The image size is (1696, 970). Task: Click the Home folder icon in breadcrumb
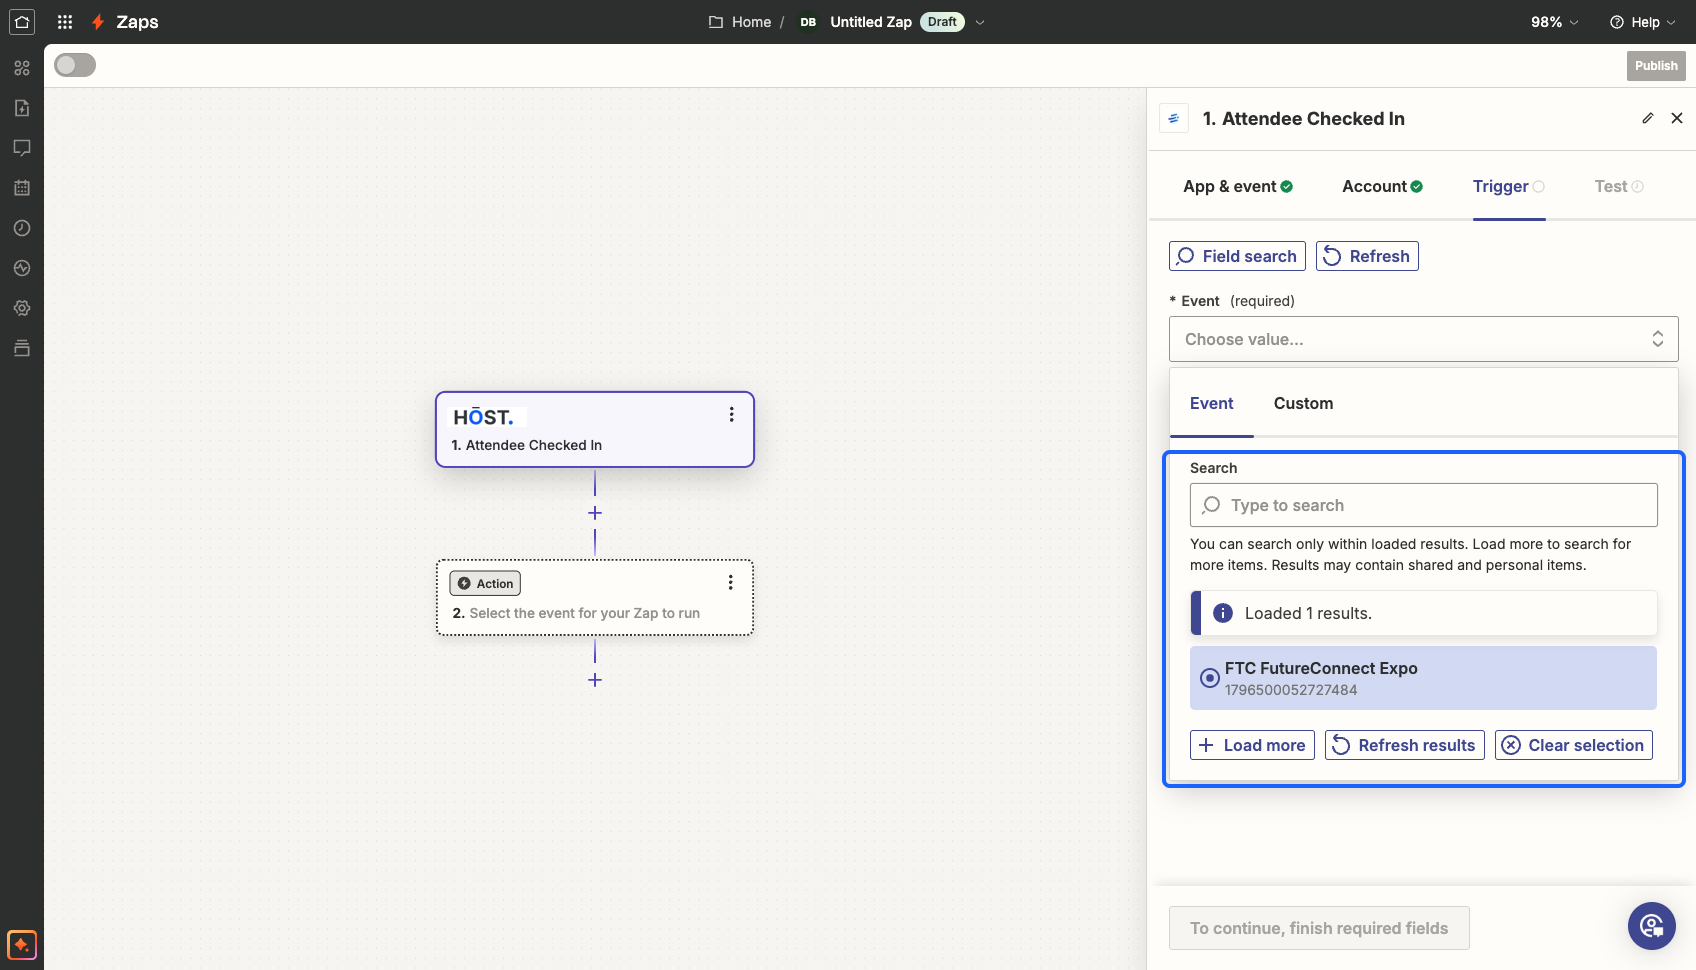coord(716,22)
